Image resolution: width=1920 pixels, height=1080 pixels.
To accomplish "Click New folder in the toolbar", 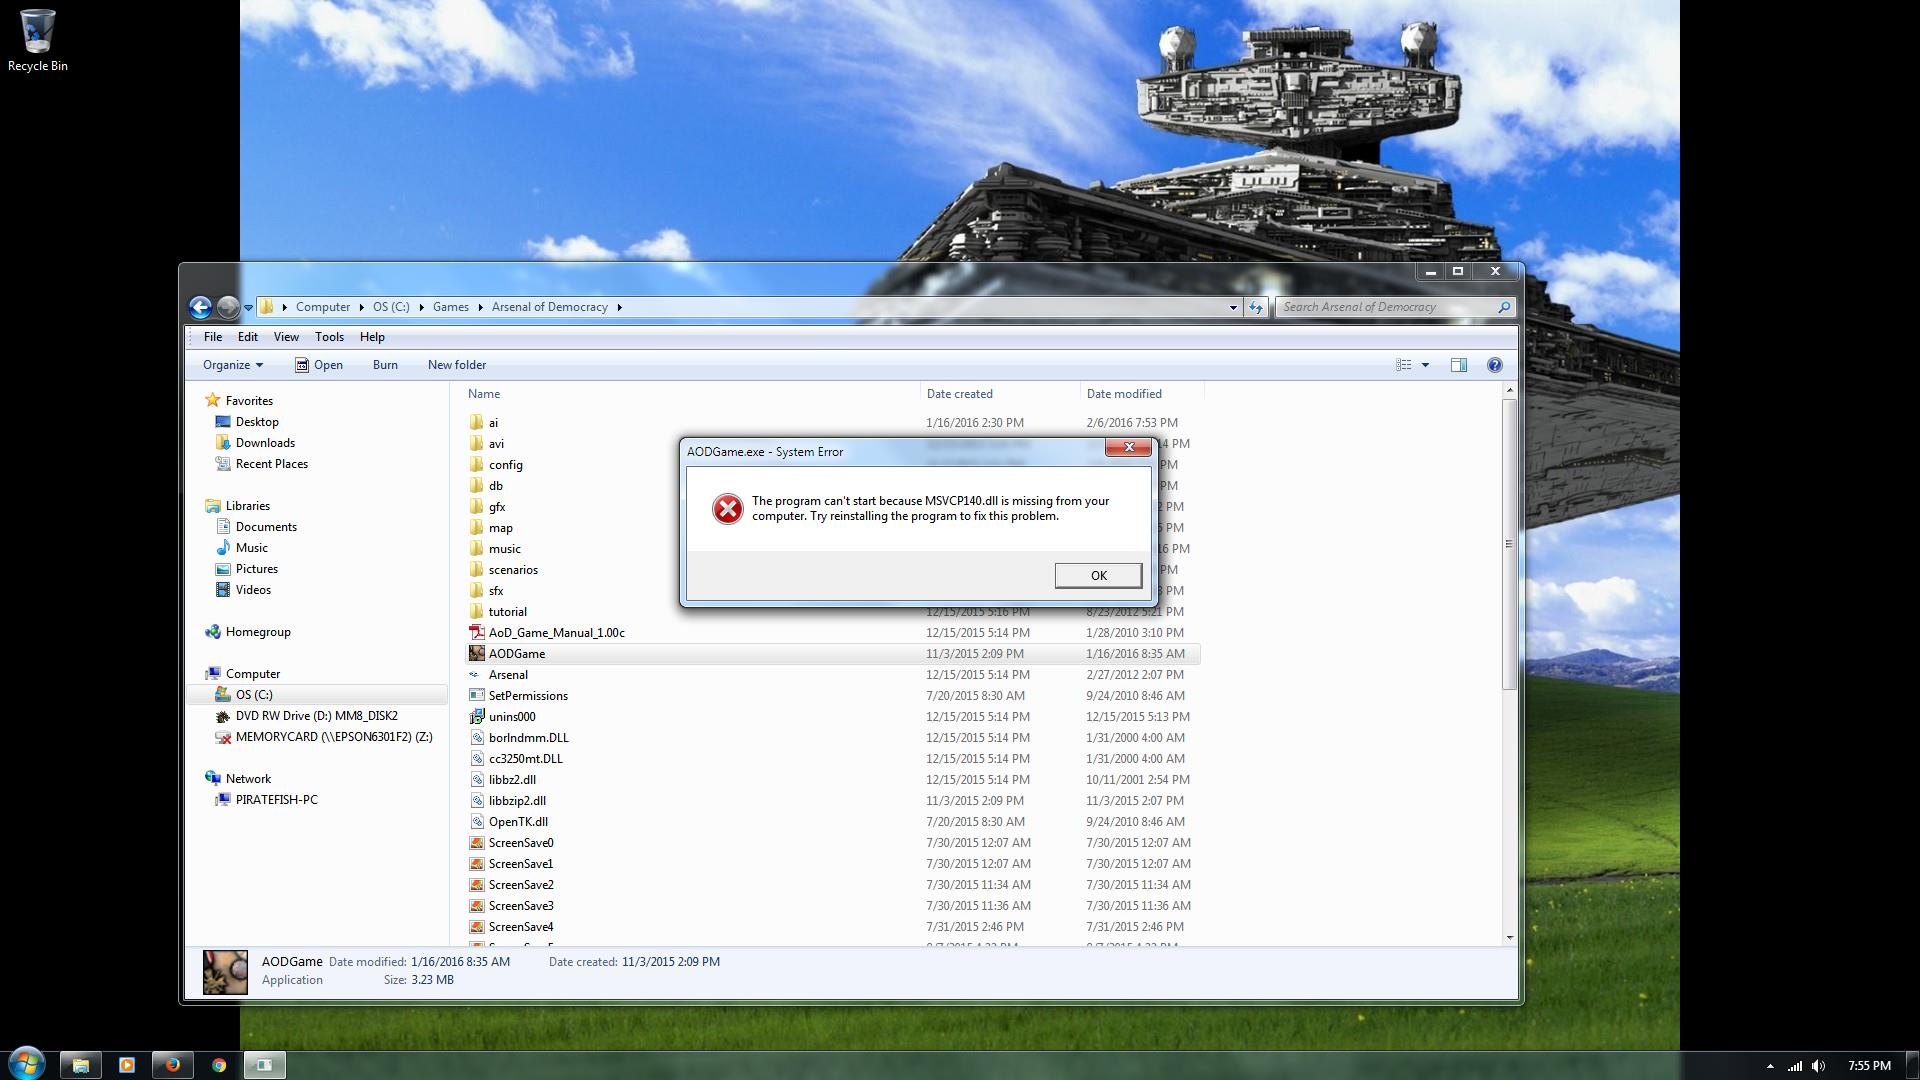I will tap(457, 365).
